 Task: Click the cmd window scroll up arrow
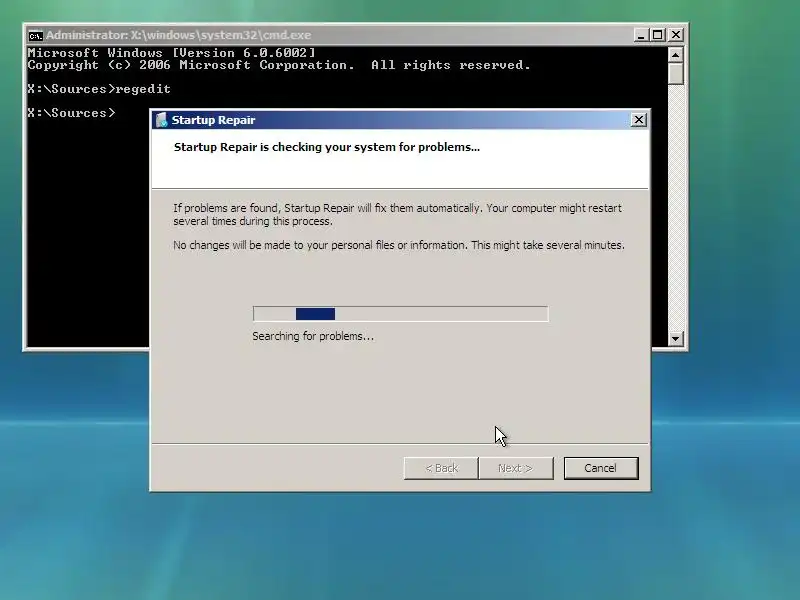(676, 55)
